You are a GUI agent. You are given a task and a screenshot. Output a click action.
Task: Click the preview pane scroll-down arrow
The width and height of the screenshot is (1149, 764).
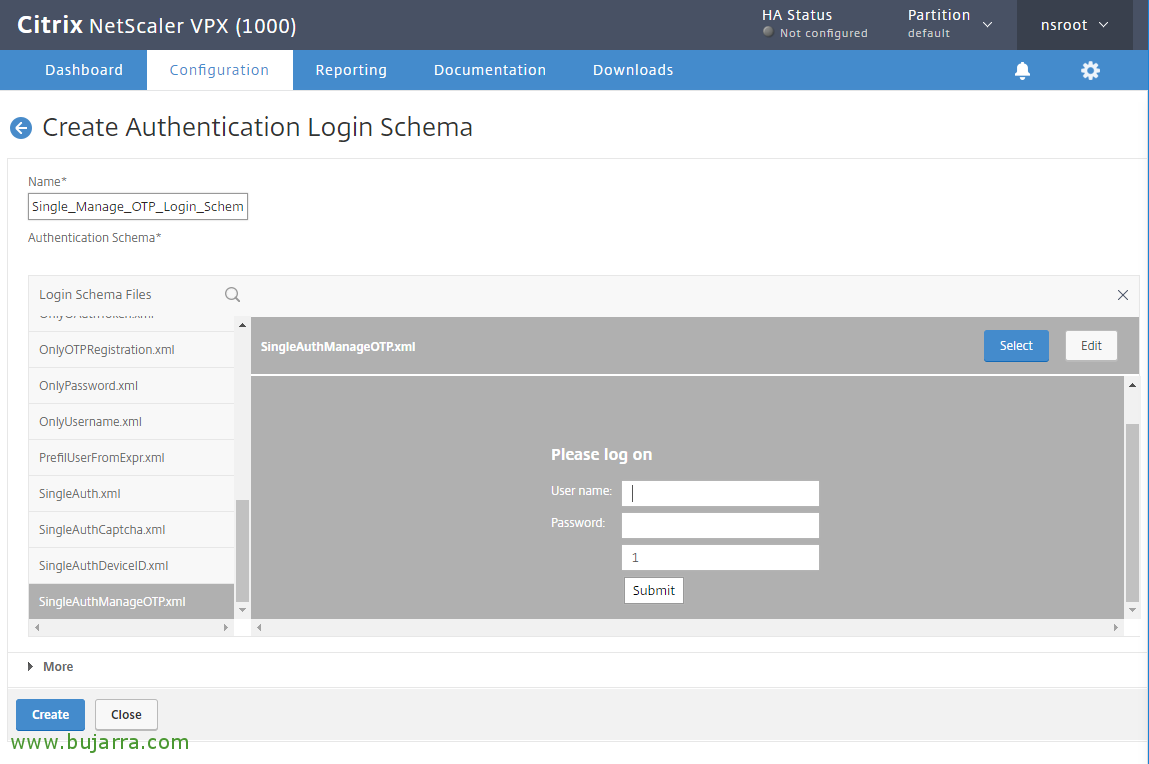click(1132, 610)
